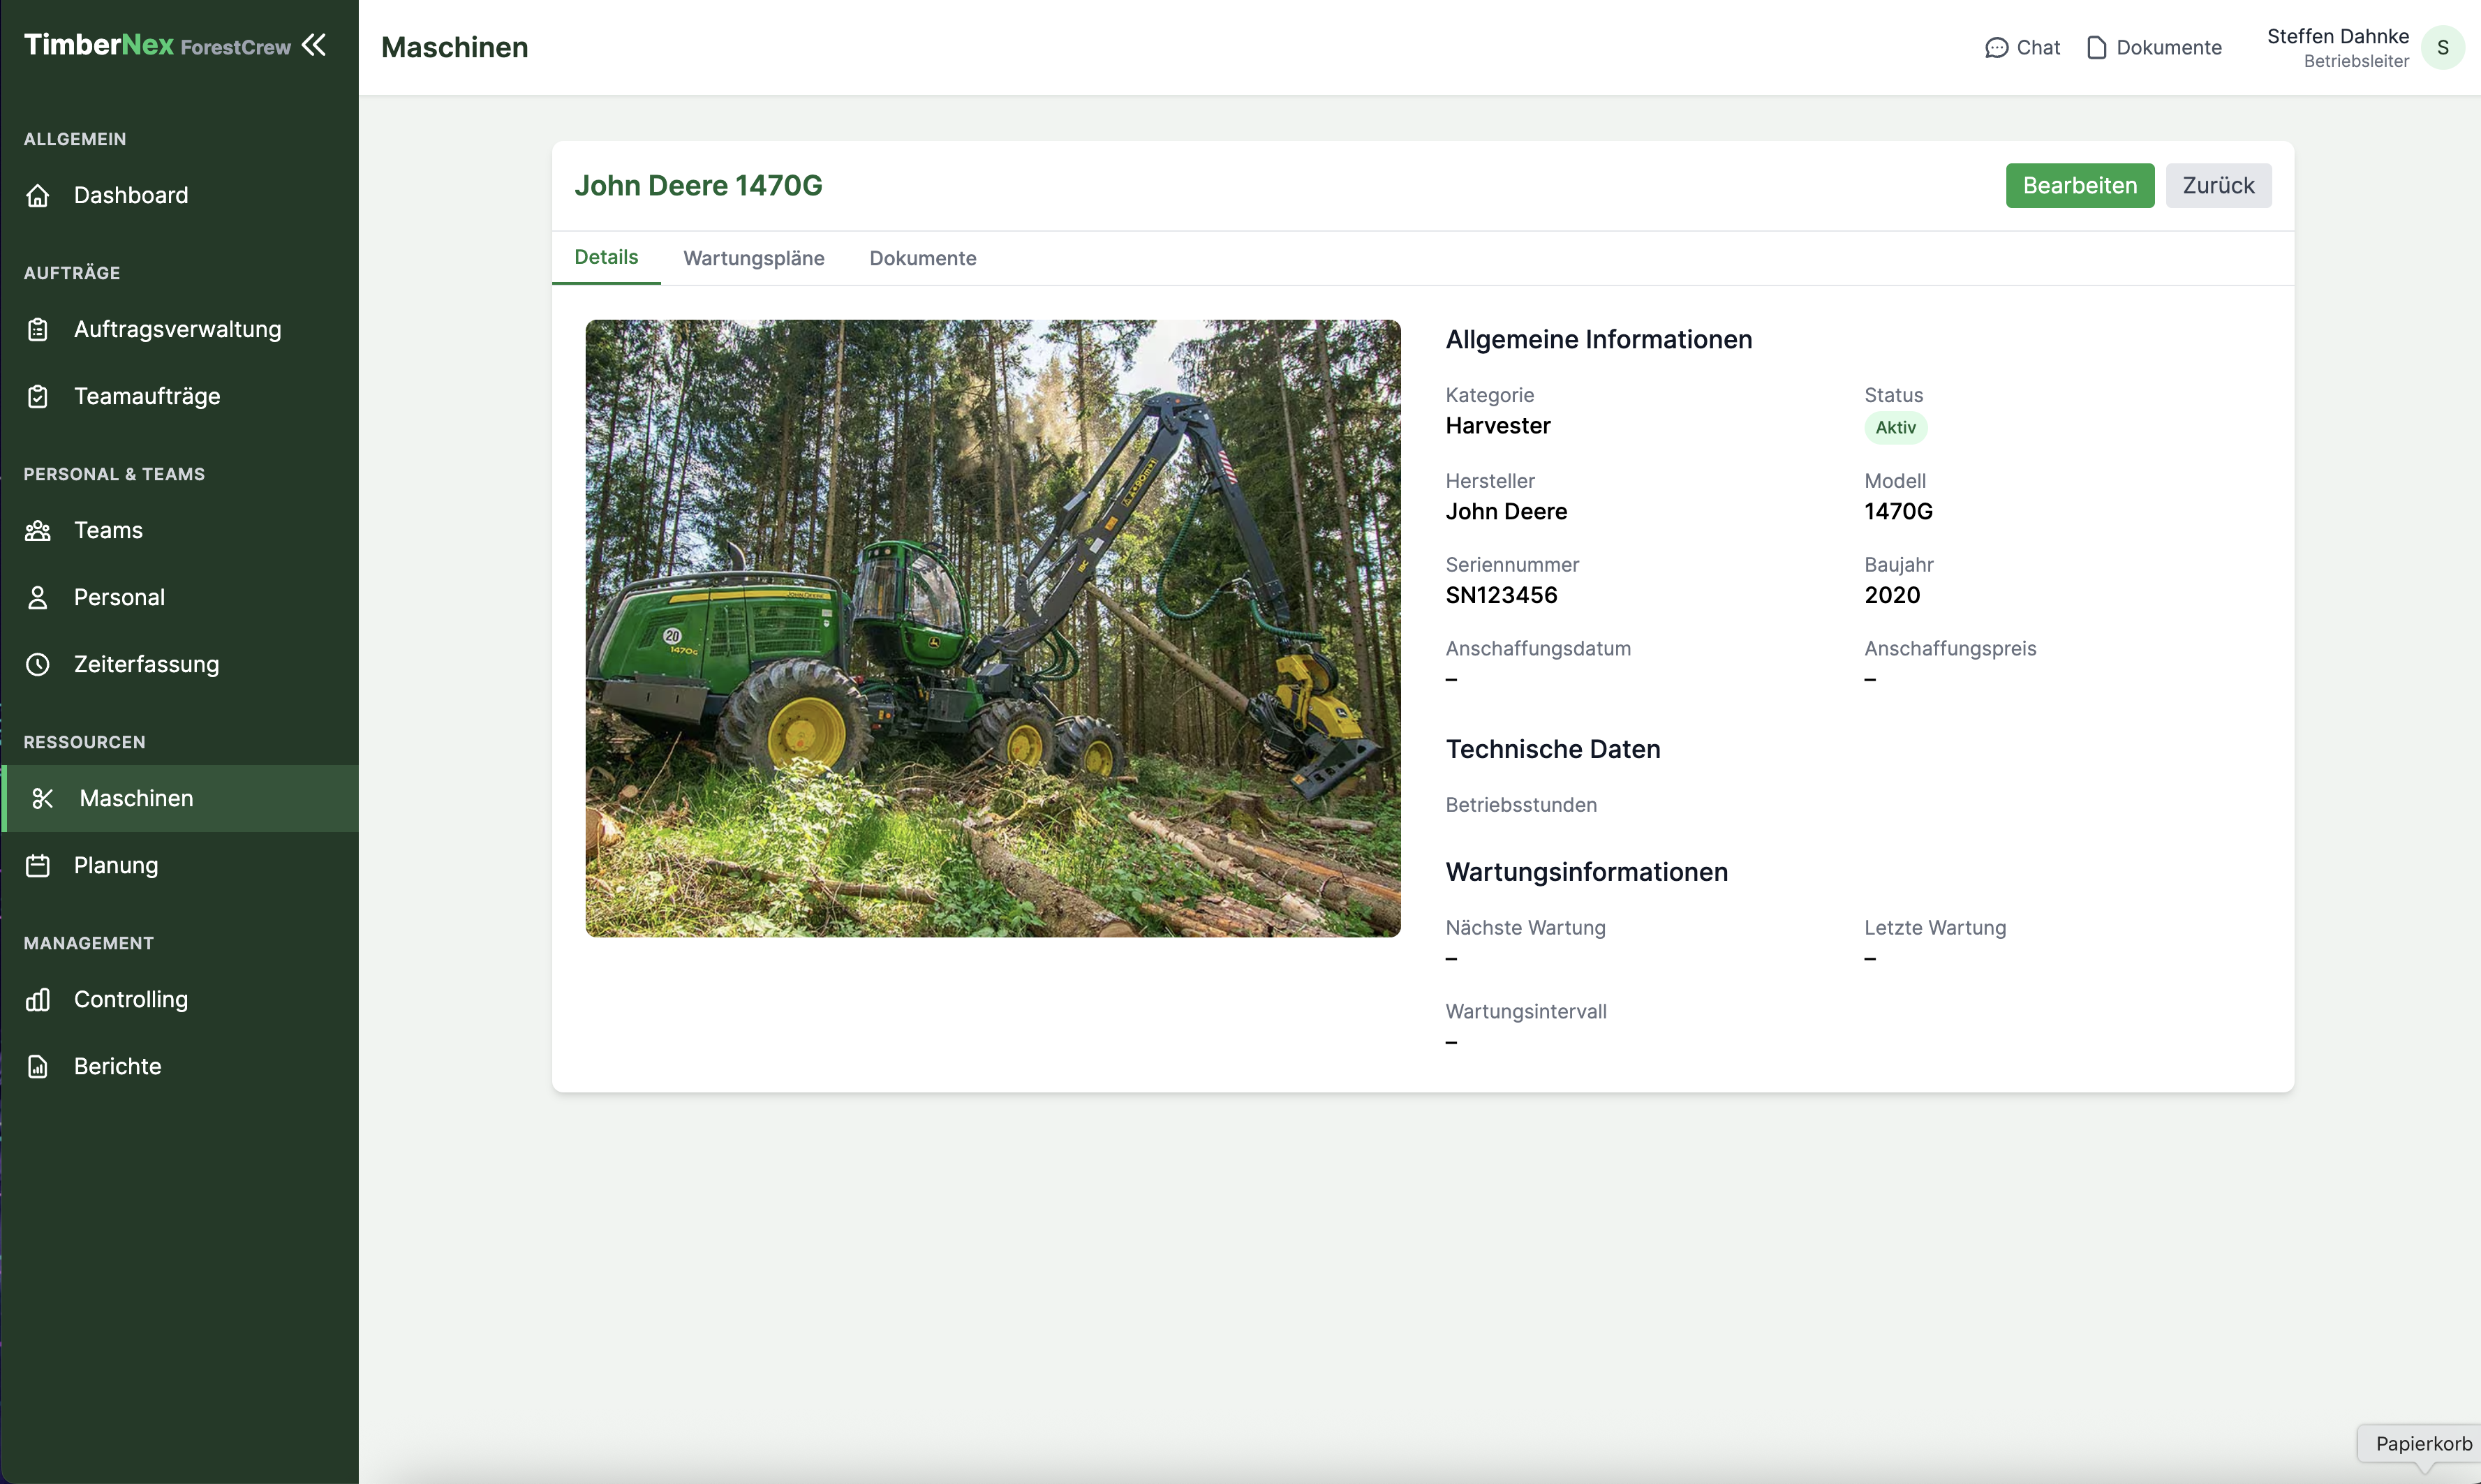Screen dimensions: 2481x1484
Task: Click the Anschaffungspreis label
Action: tap(1950, 649)
